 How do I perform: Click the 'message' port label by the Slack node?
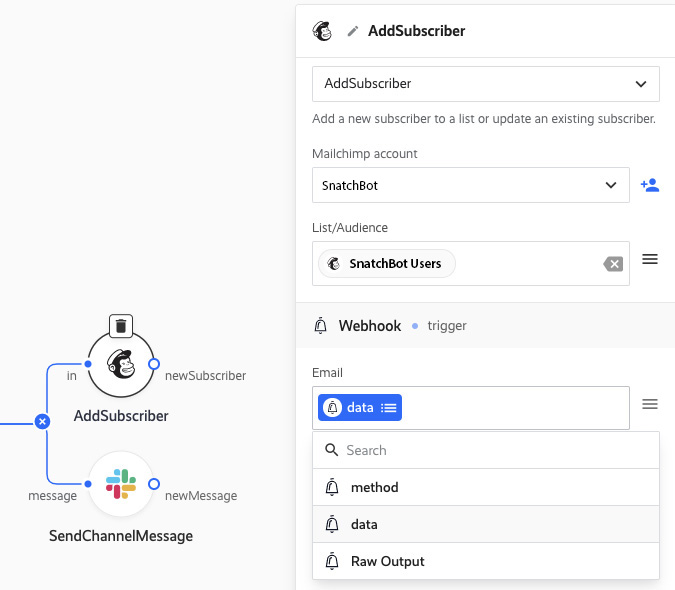[x=53, y=496]
